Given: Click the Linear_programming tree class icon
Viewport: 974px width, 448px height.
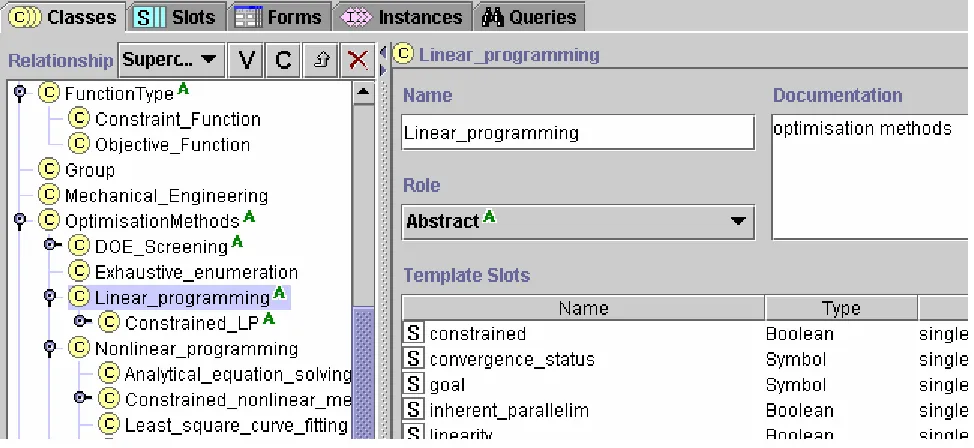Looking at the screenshot, I should (79, 296).
